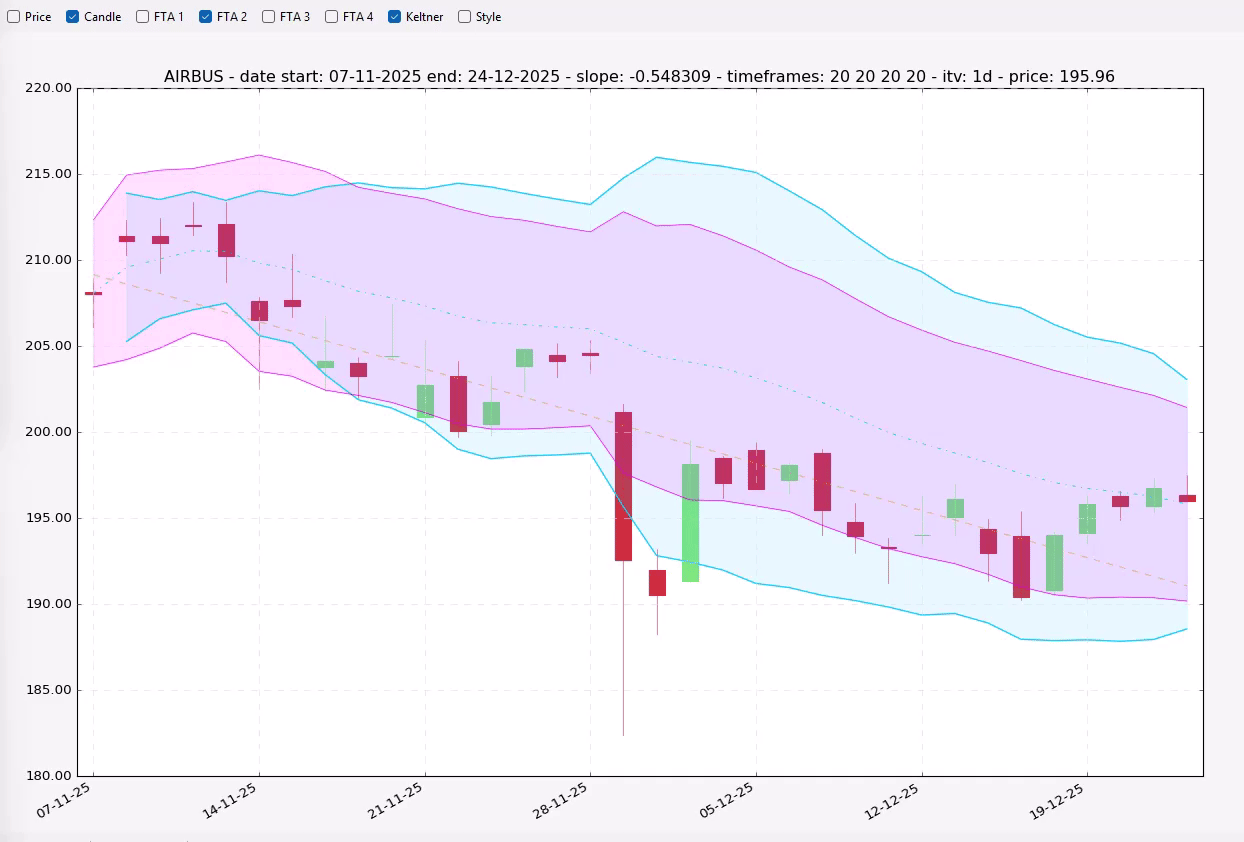Disable the FTA 2 checkbox
1244x842 pixels.
[x=206, y=17]
